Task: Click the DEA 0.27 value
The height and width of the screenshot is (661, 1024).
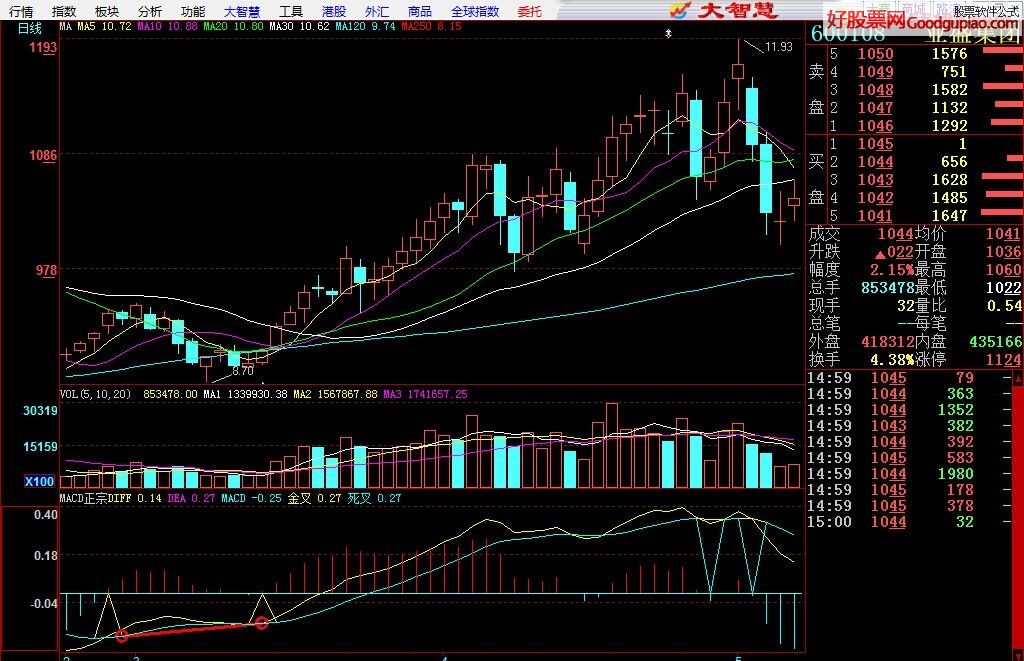Action: point(191,498)
